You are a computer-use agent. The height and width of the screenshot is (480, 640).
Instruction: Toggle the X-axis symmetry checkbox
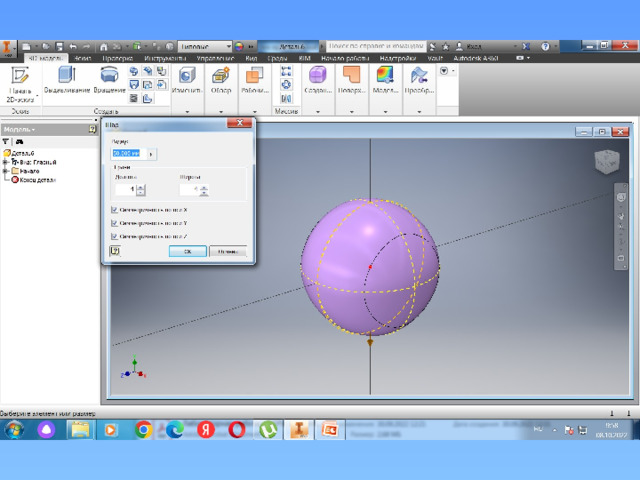(x=114, y=210)
